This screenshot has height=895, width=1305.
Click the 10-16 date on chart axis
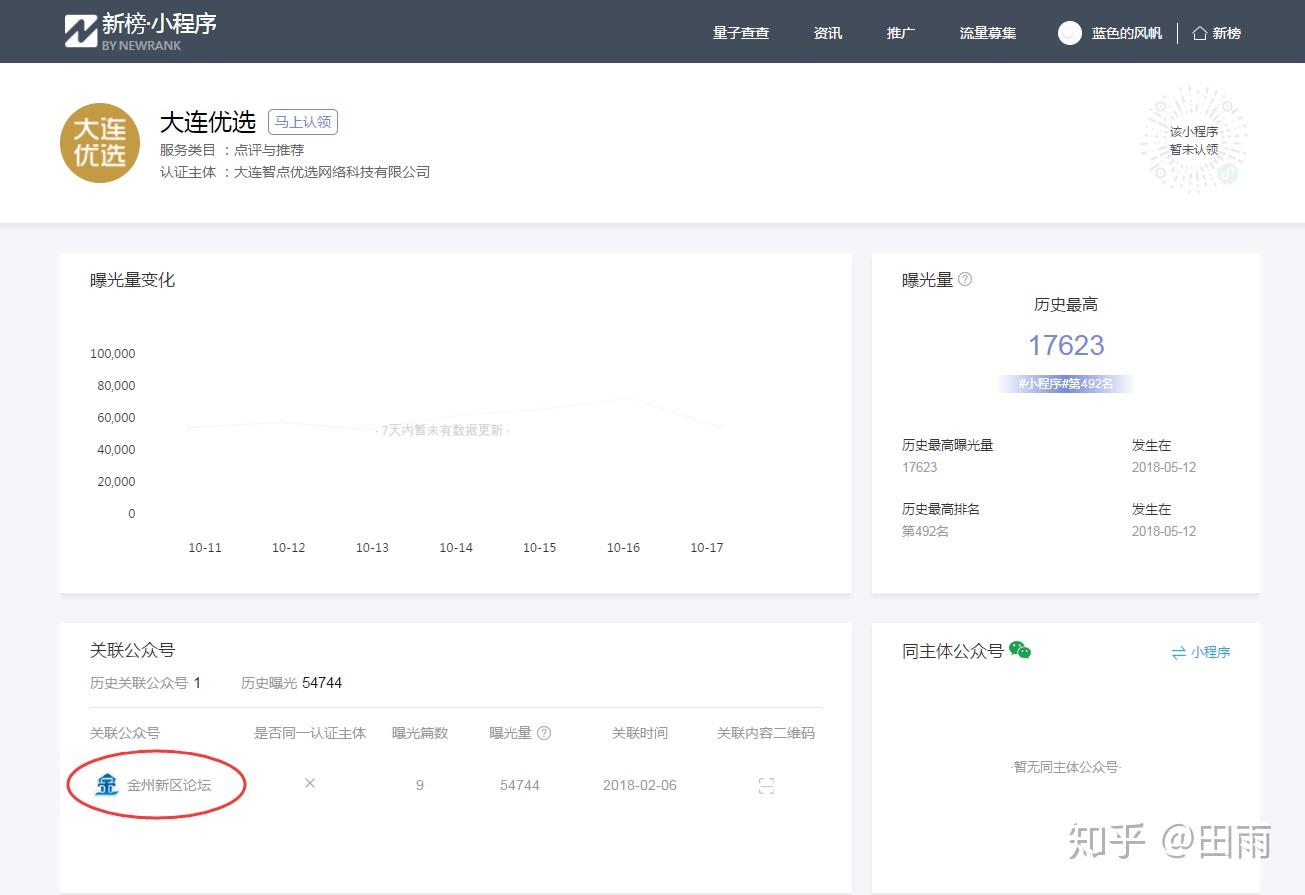point(623,548)
